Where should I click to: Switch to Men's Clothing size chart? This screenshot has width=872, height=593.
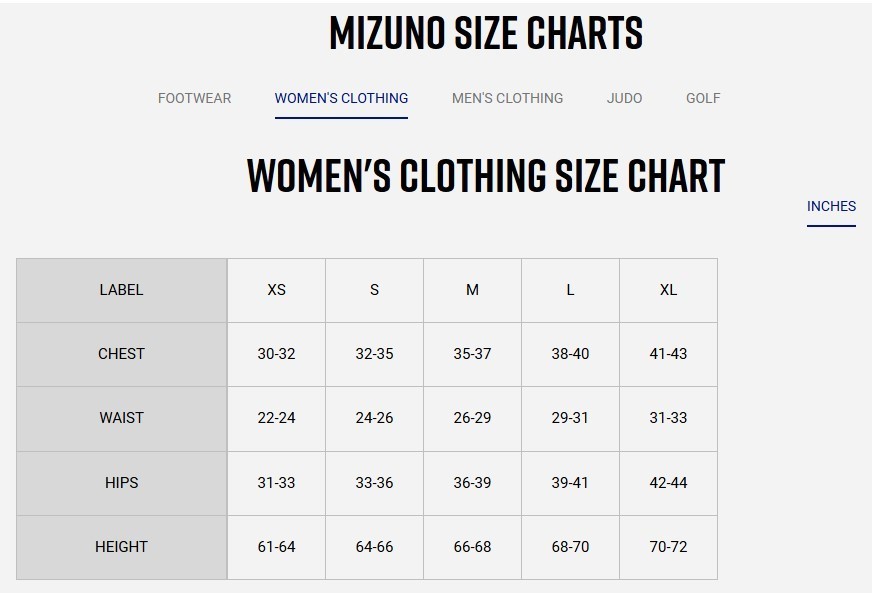coord(507,98)
